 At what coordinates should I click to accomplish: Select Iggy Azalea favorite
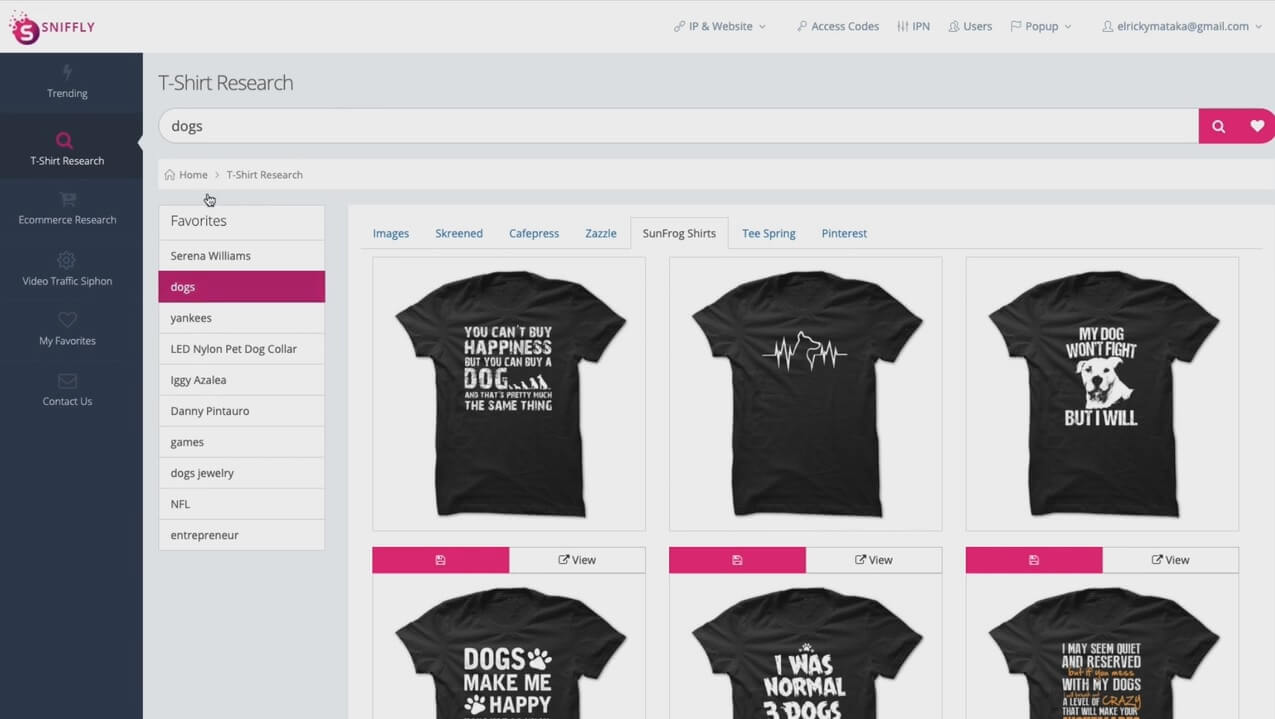(241, 380)
